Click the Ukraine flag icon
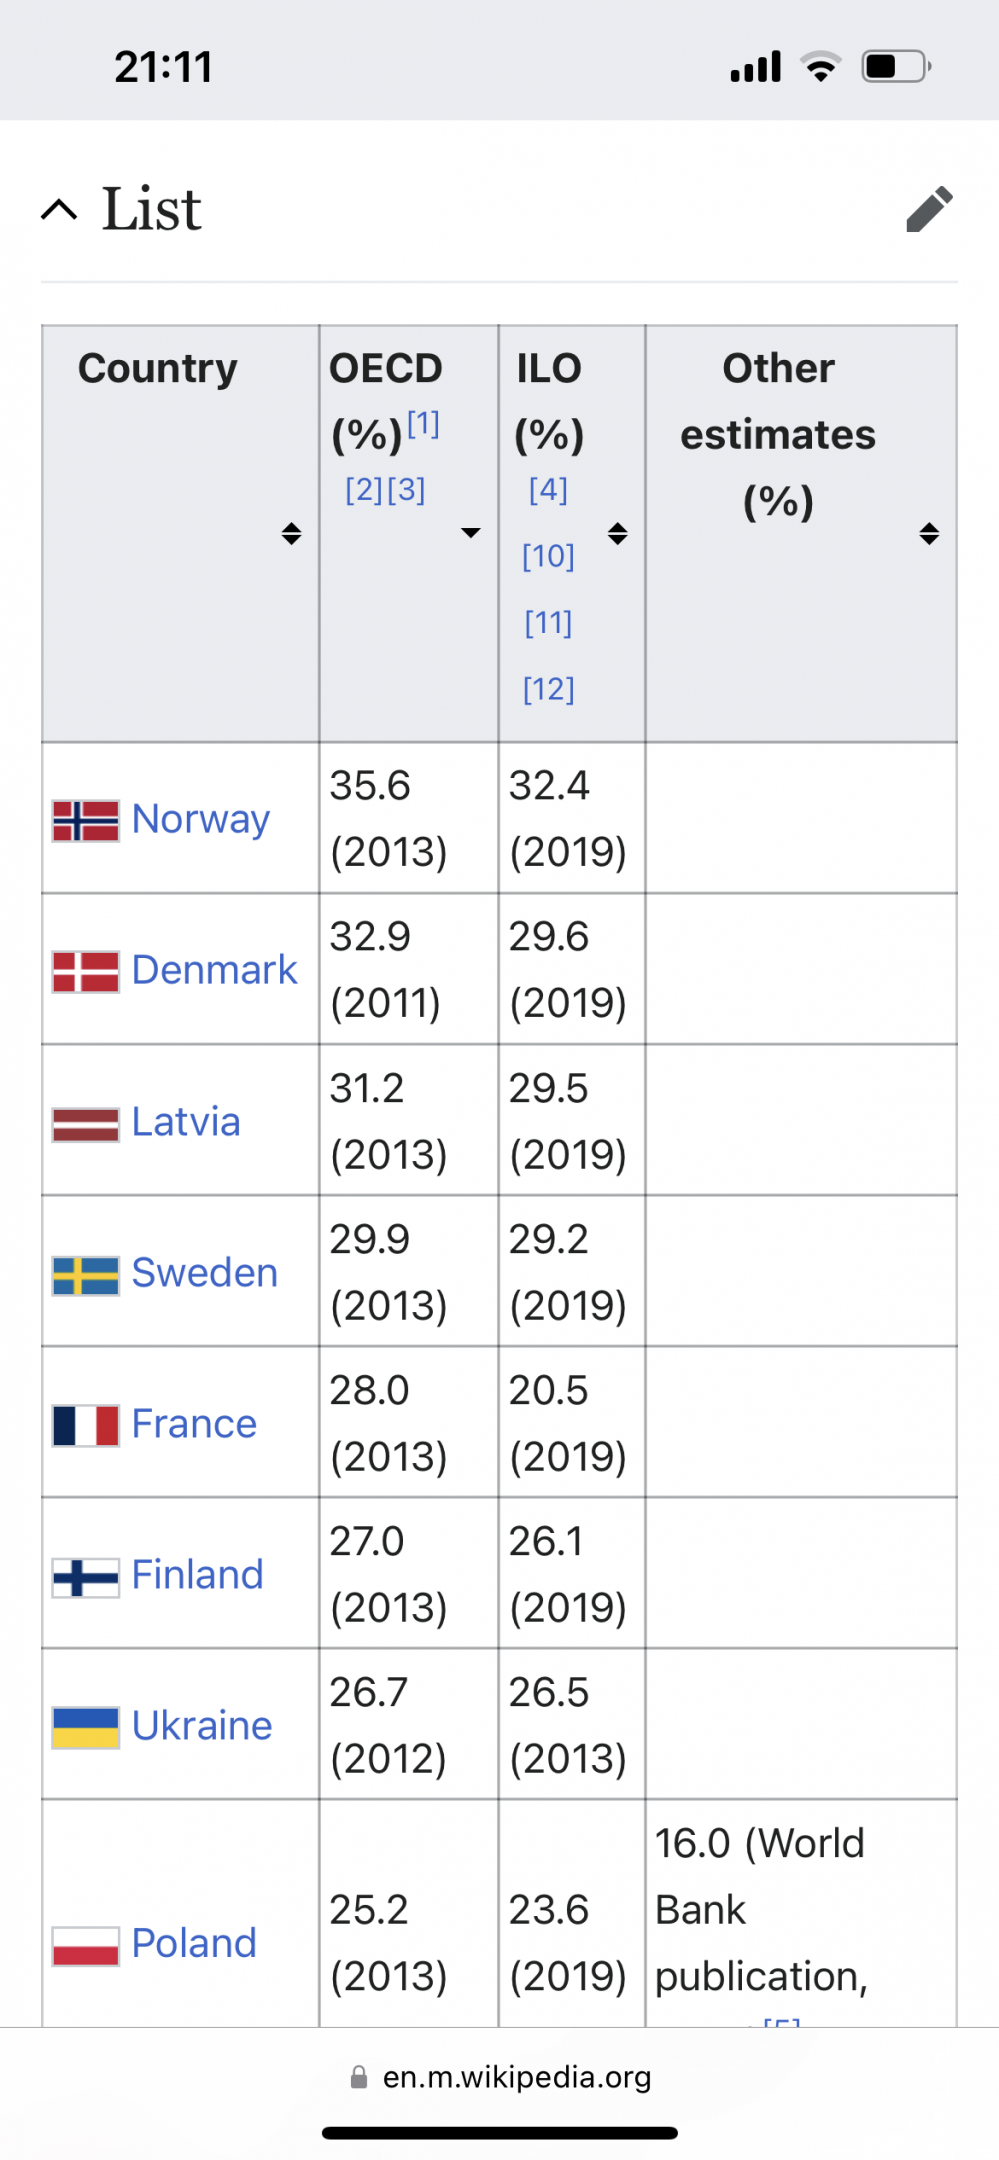 [x=86, y=1727]
